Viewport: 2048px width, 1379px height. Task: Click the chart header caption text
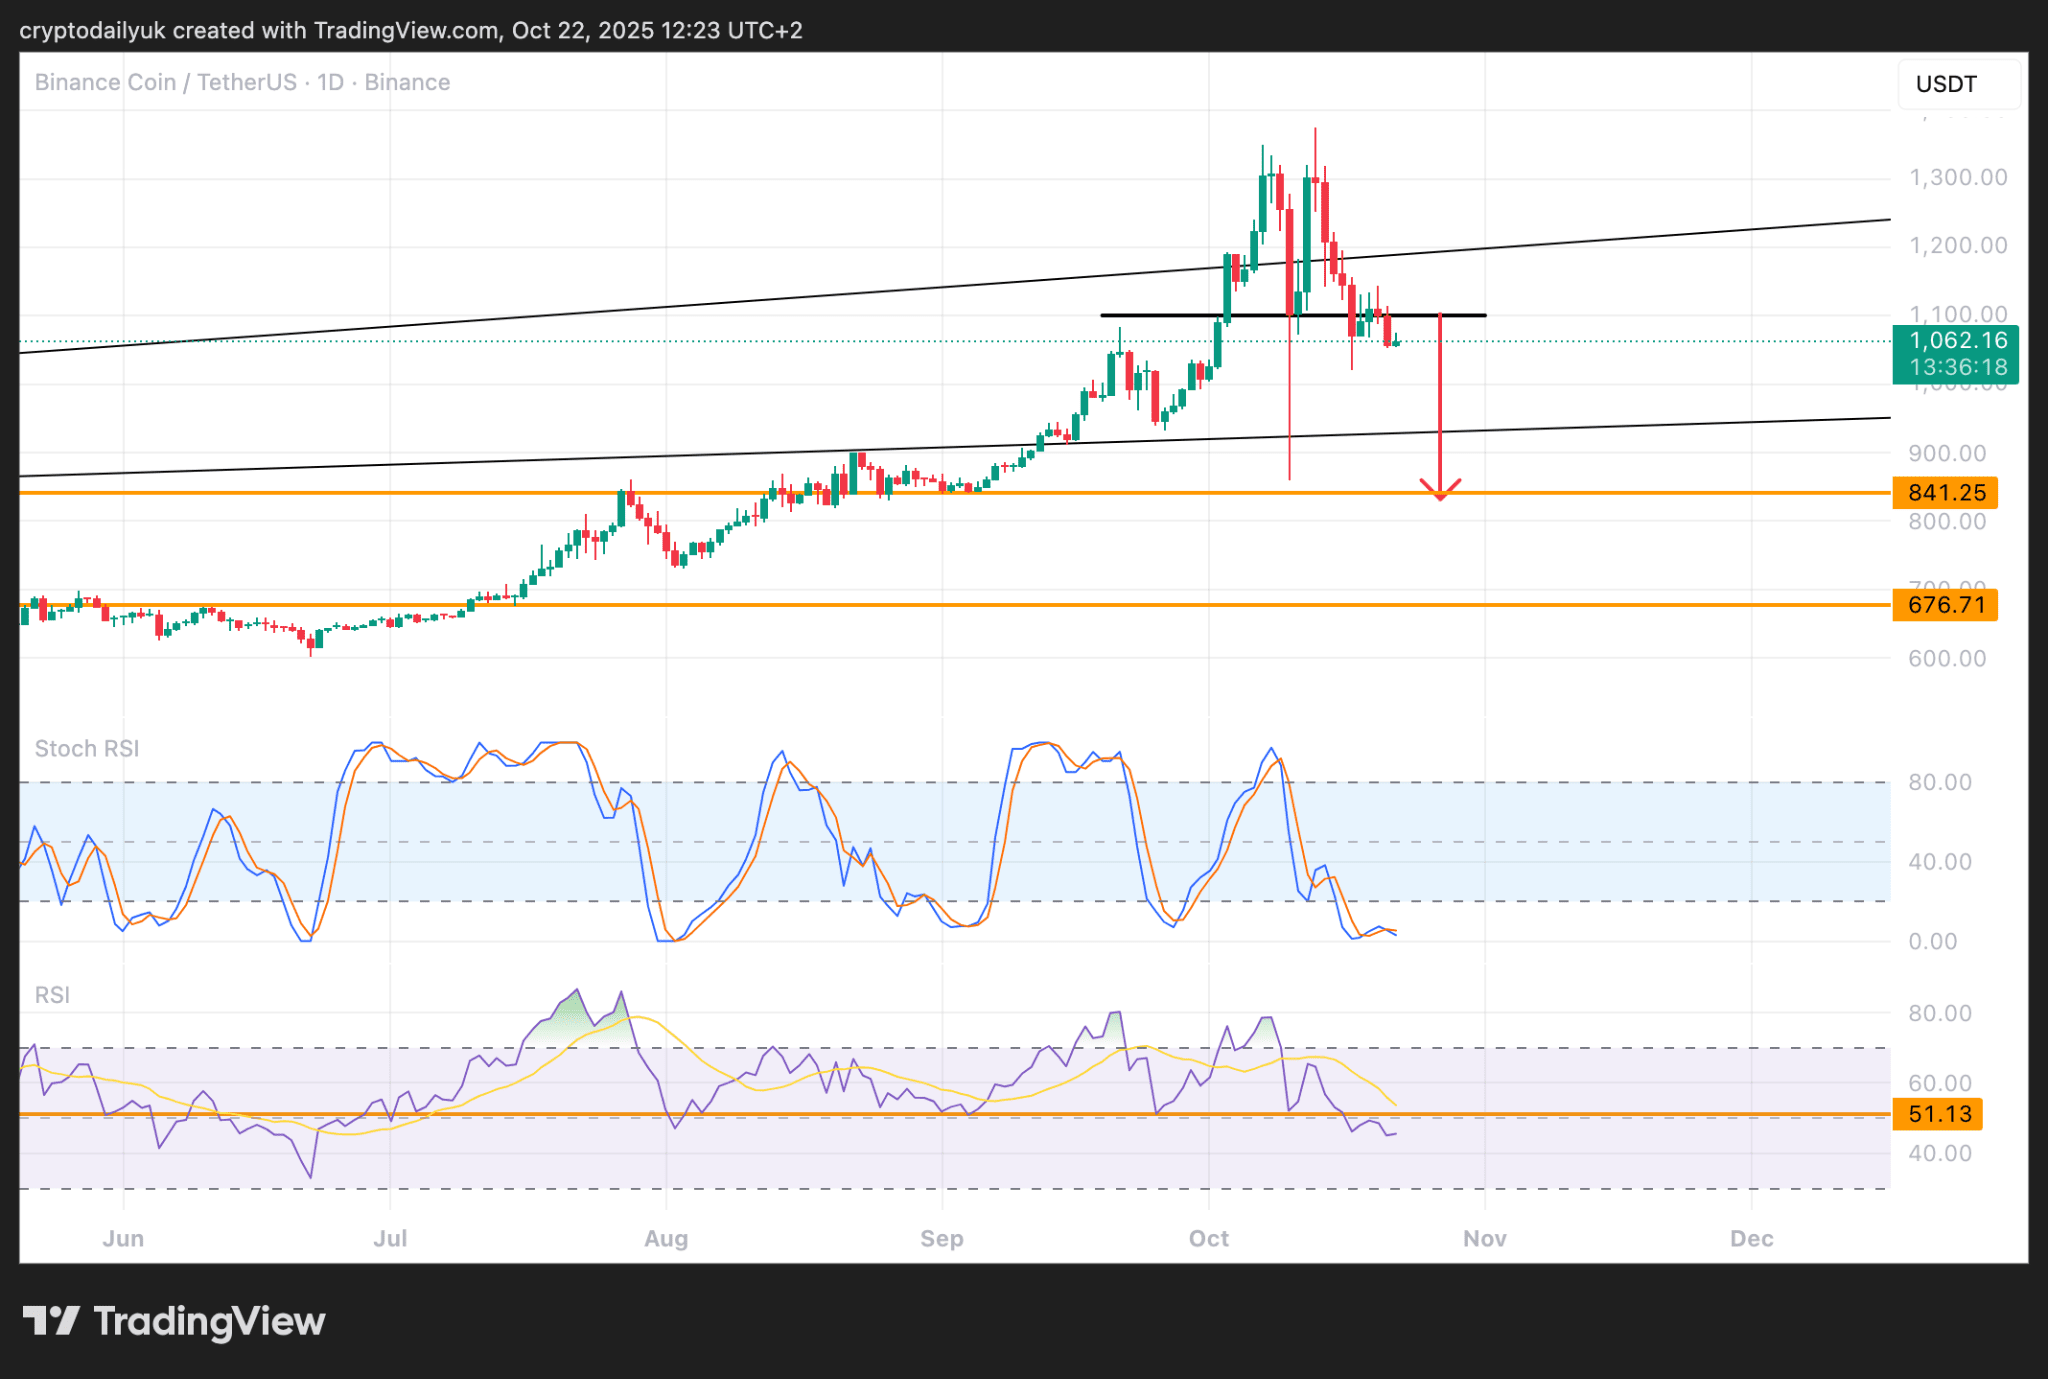(x=410, y=30)
